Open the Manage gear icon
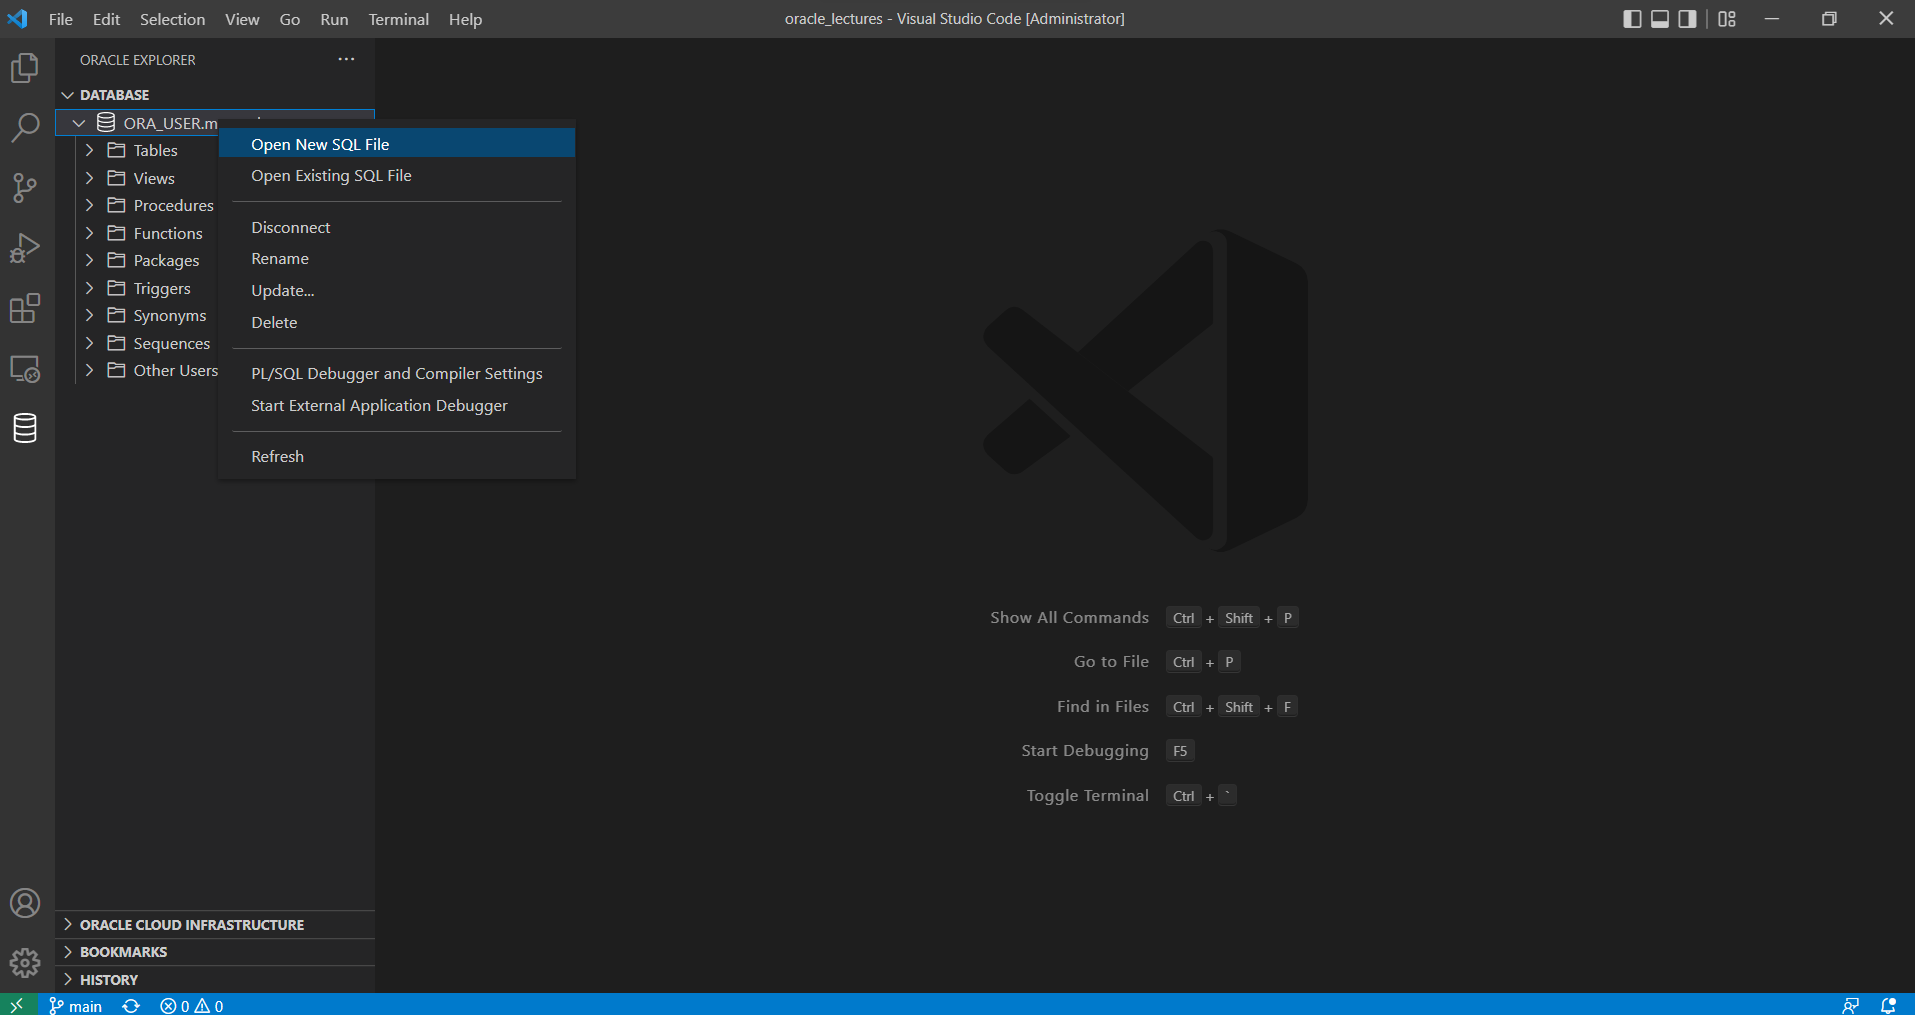 (x=25, y=963)
